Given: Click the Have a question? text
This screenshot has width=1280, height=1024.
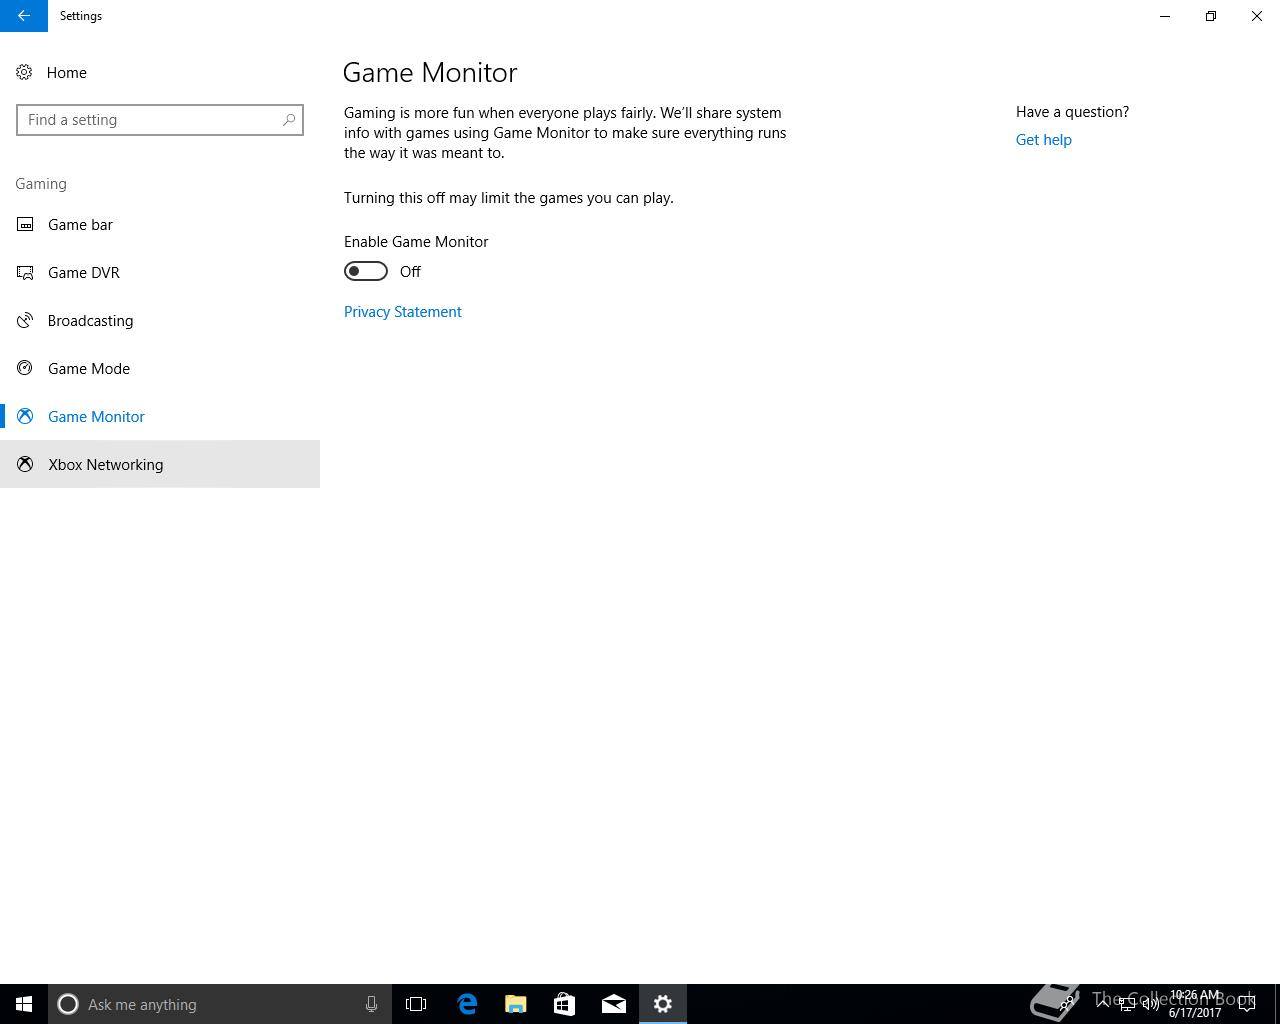Looking at the screenshot, I should [x=1072, y=112].
